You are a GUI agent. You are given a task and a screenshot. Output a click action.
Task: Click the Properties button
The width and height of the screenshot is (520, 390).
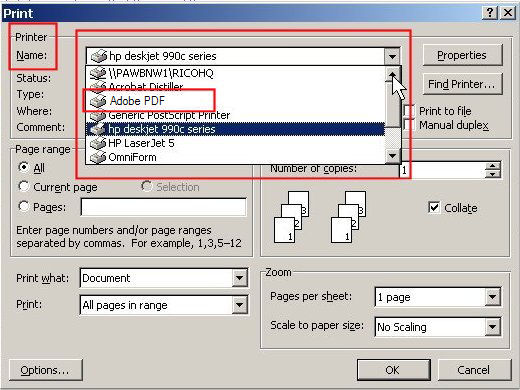[462, 55]
